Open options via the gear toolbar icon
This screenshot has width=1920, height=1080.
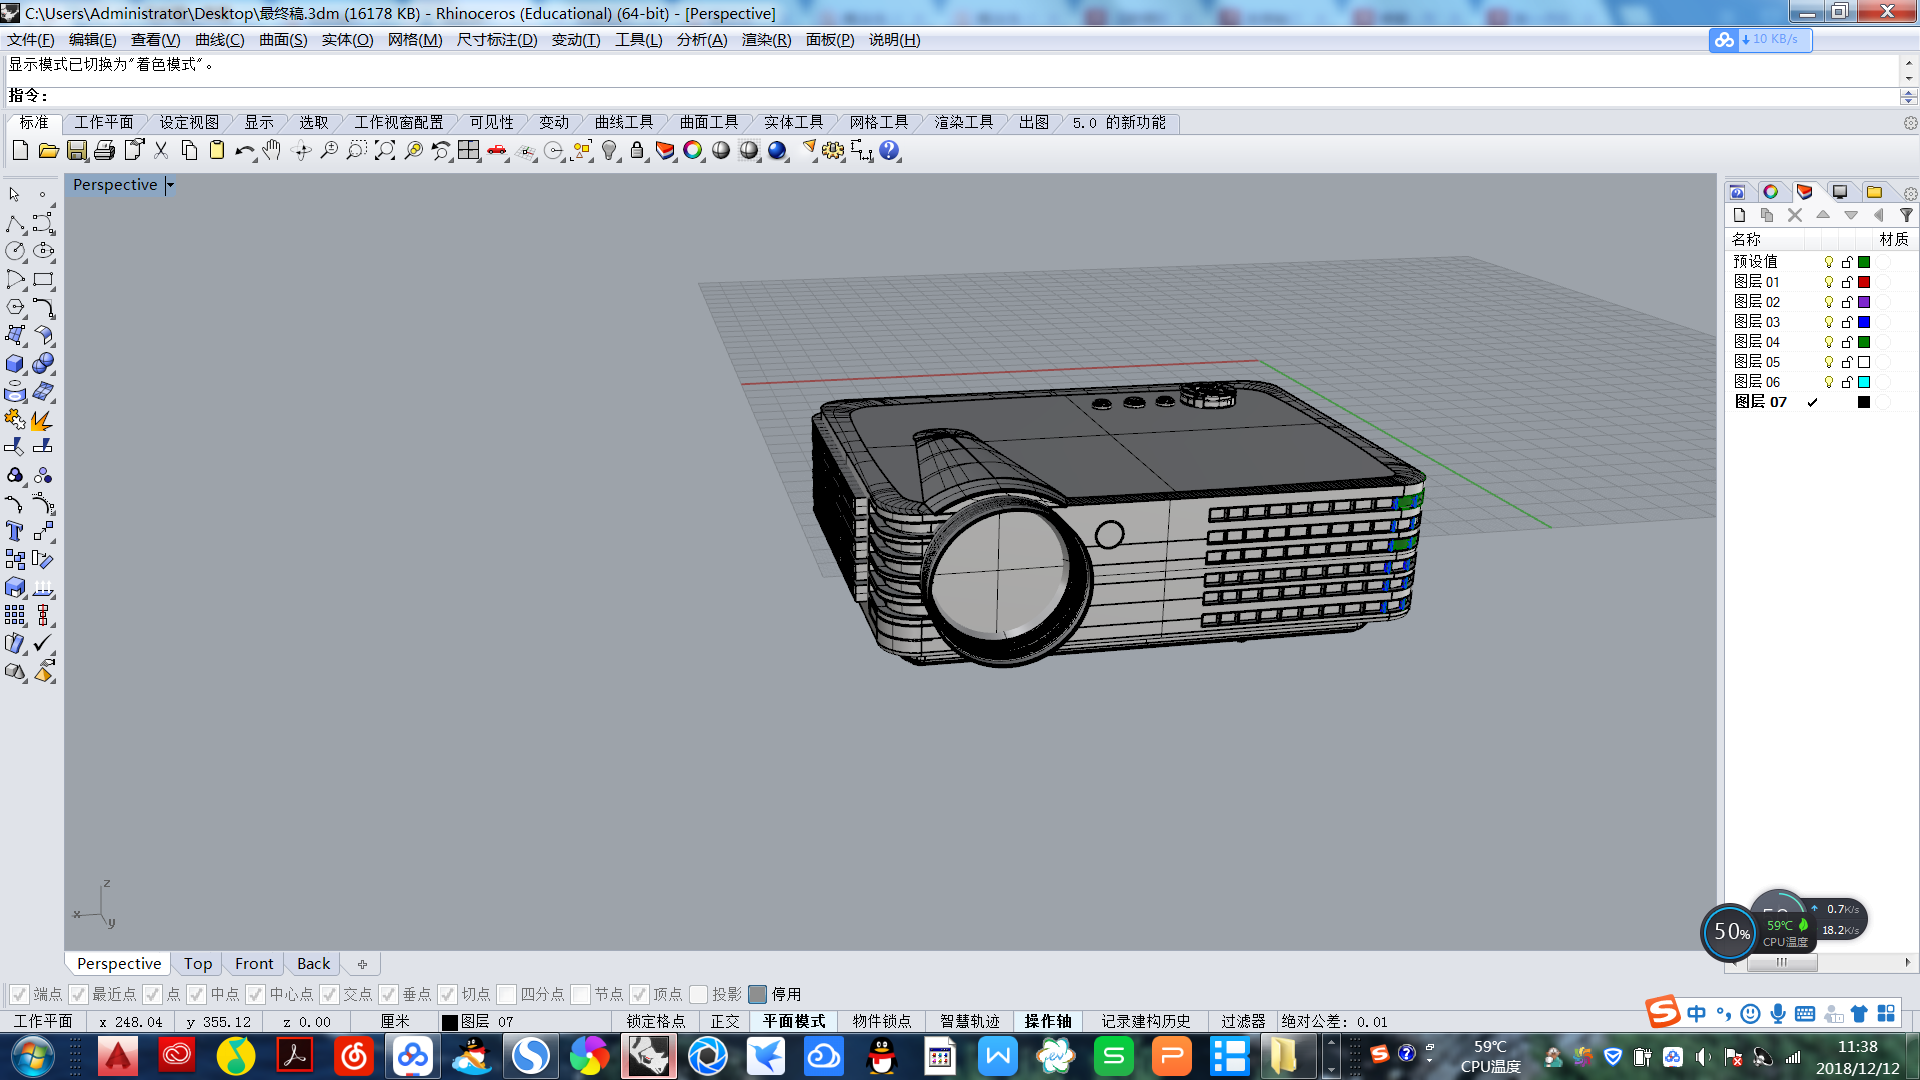[x=833, y=151]
